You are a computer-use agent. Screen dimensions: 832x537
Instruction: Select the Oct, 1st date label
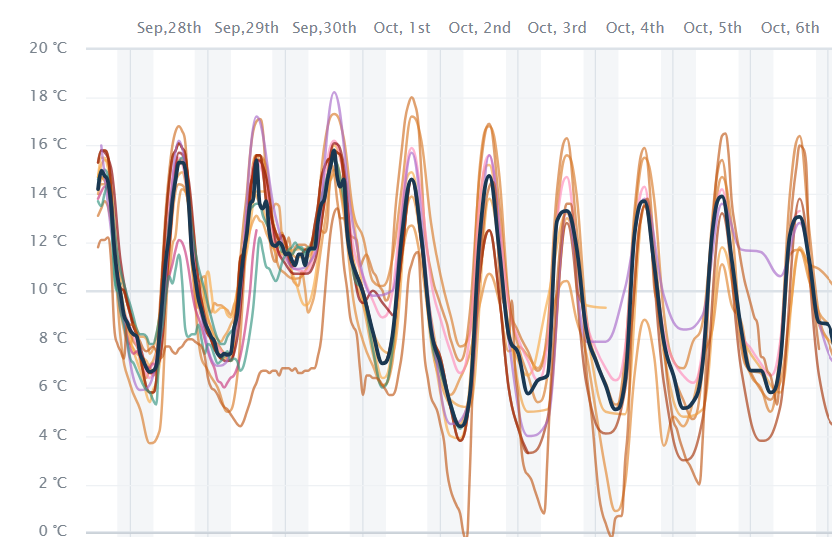click(402, 28)
